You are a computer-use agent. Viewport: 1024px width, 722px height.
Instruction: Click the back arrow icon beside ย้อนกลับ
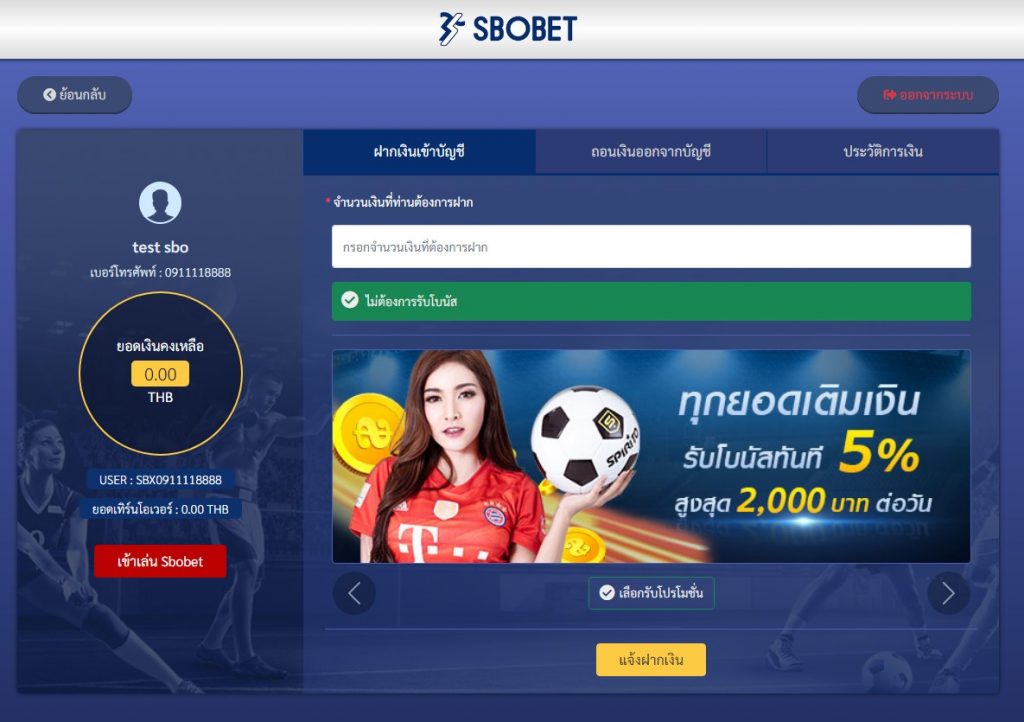pyautogui.click(x=50, y=95)
